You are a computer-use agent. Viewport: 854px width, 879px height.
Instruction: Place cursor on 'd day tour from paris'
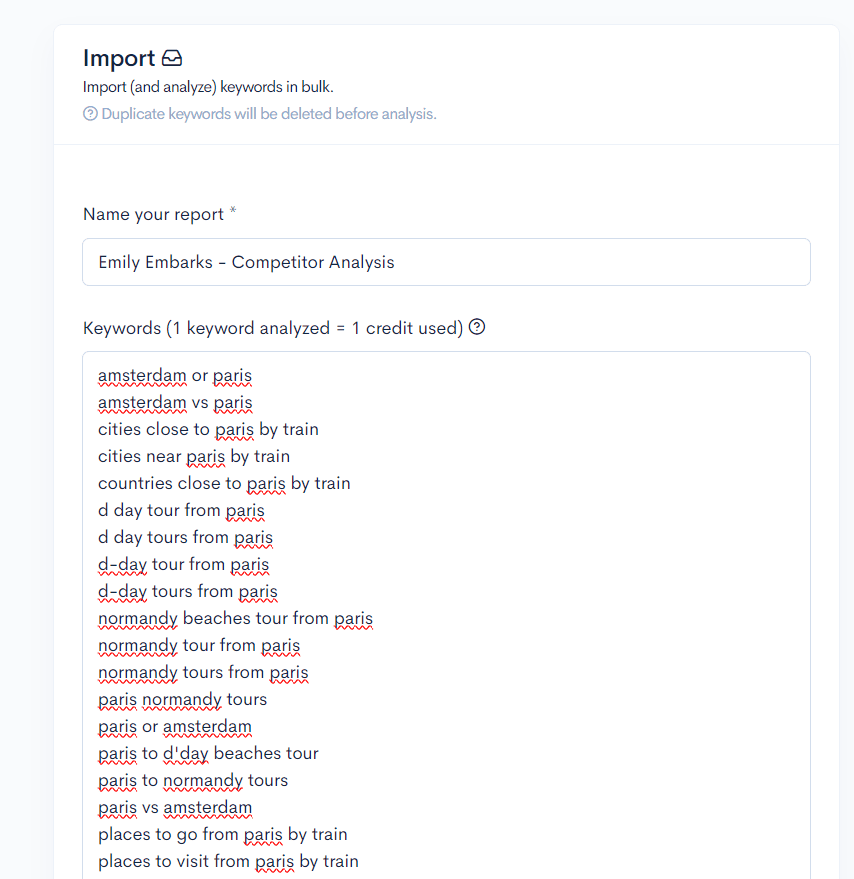coord(181,511)
